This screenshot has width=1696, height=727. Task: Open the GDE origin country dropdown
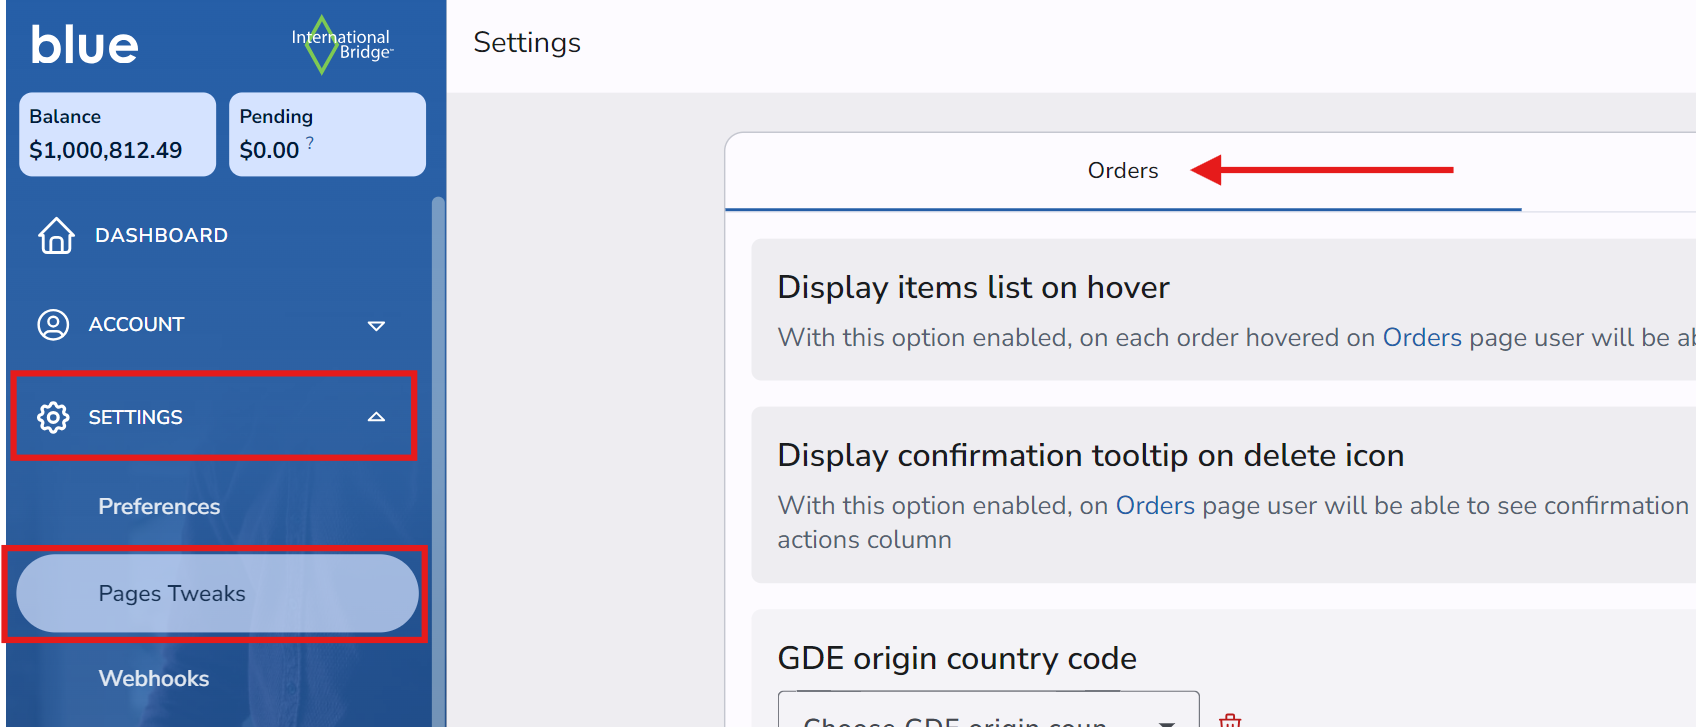[988, 715]
